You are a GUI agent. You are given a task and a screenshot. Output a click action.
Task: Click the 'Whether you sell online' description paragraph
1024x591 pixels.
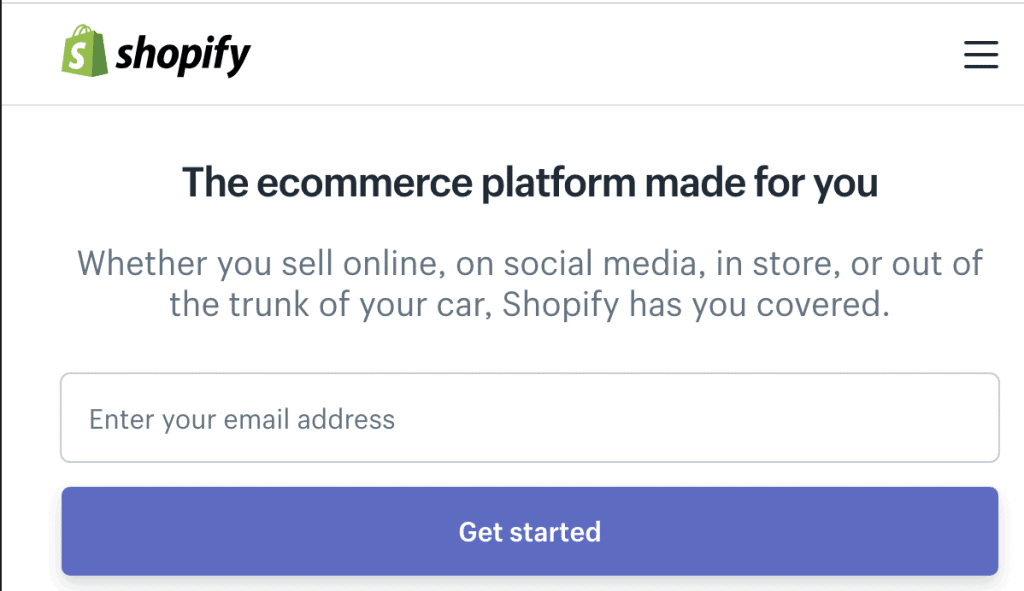point(530,283)
